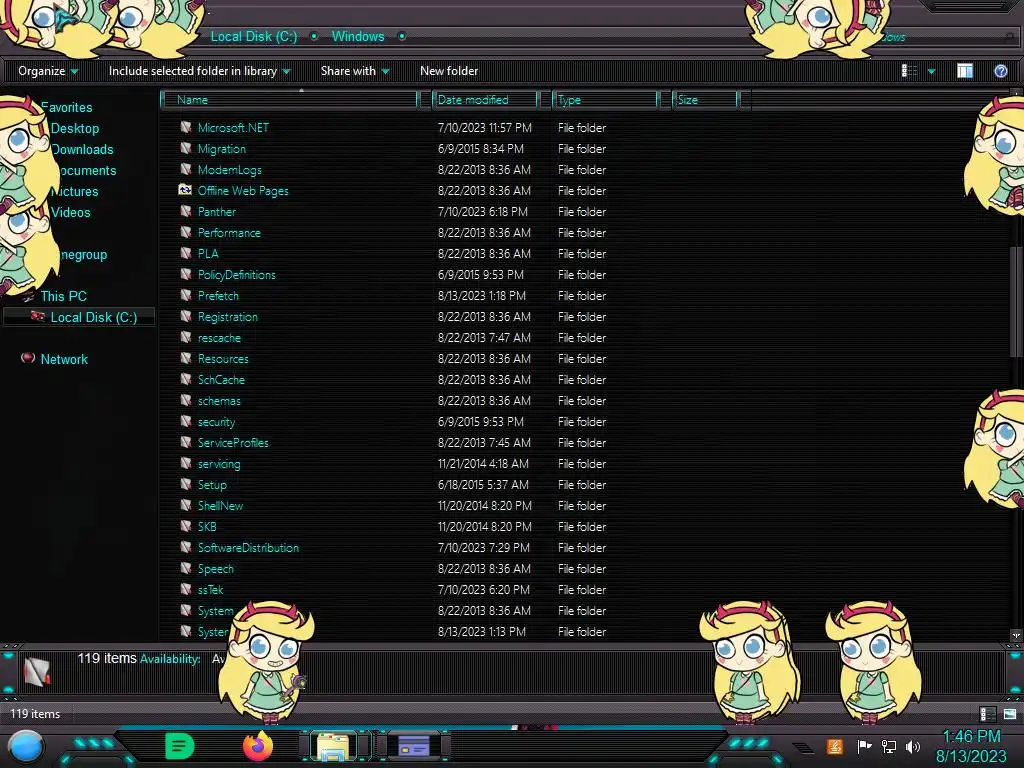
Task: Click the Panther folder icon
Action: [186, 211]
